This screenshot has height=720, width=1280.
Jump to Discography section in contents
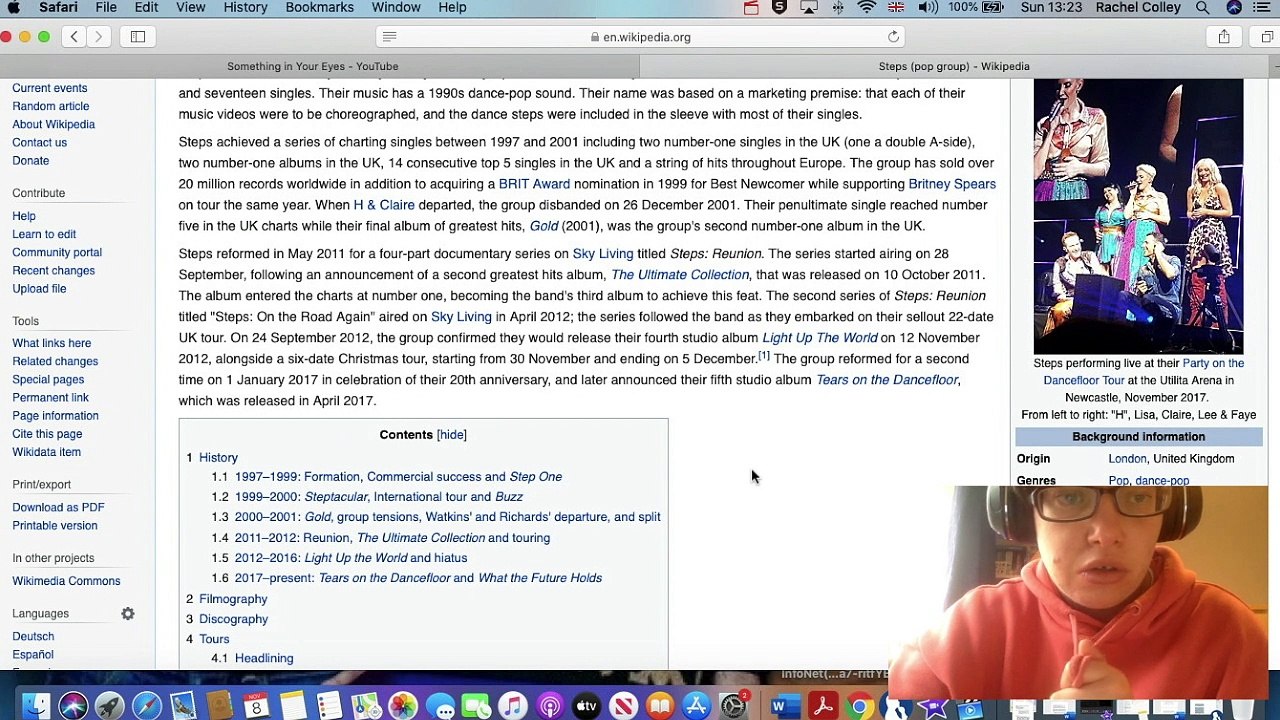tap(233, 619)
